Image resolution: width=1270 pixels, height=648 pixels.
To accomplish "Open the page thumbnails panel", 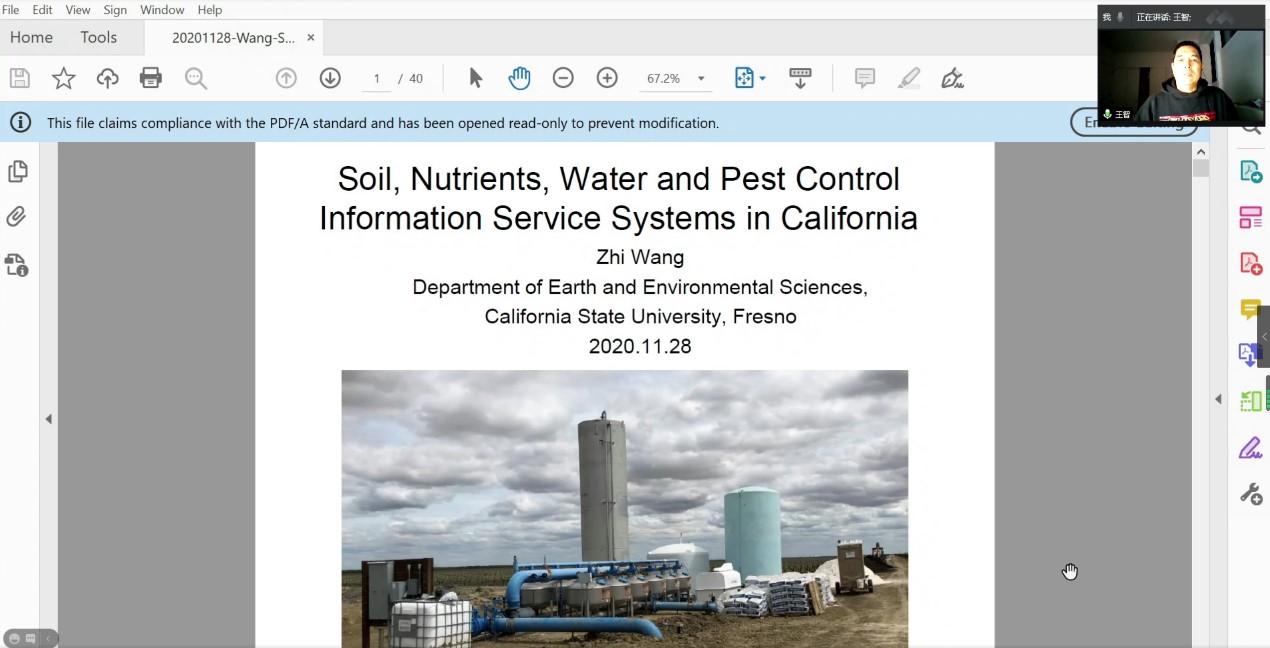I will [17, 172].
